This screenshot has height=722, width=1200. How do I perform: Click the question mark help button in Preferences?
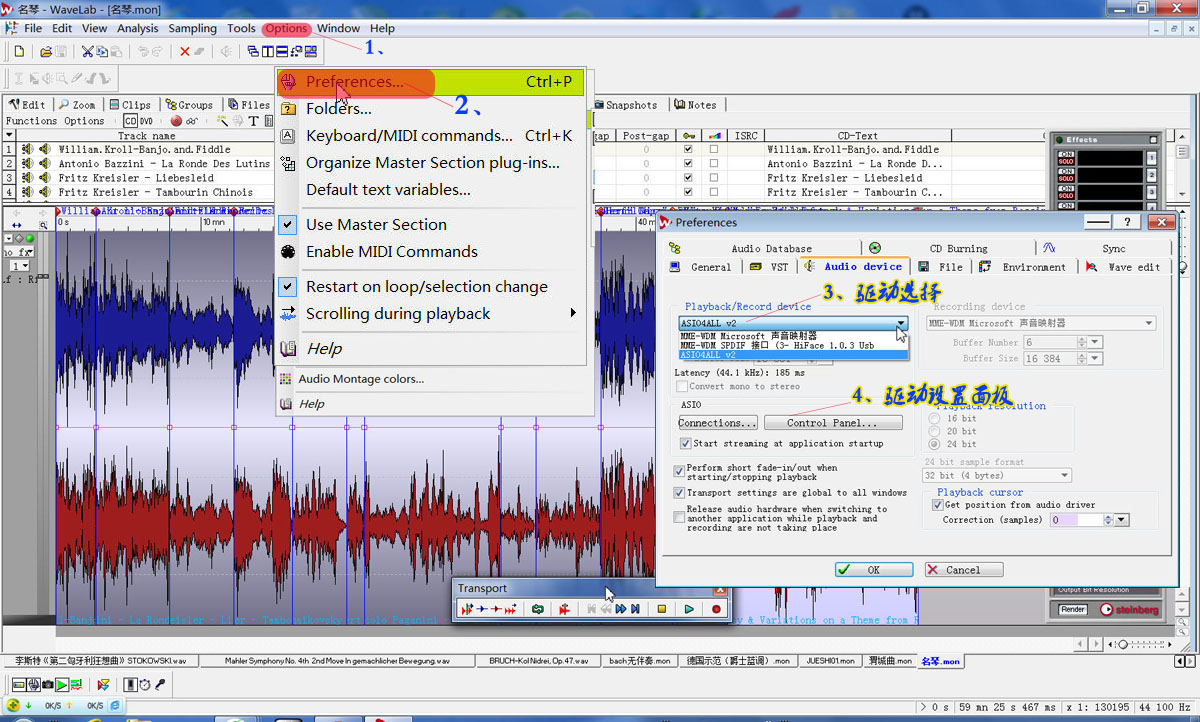[x=1128, y=222]
